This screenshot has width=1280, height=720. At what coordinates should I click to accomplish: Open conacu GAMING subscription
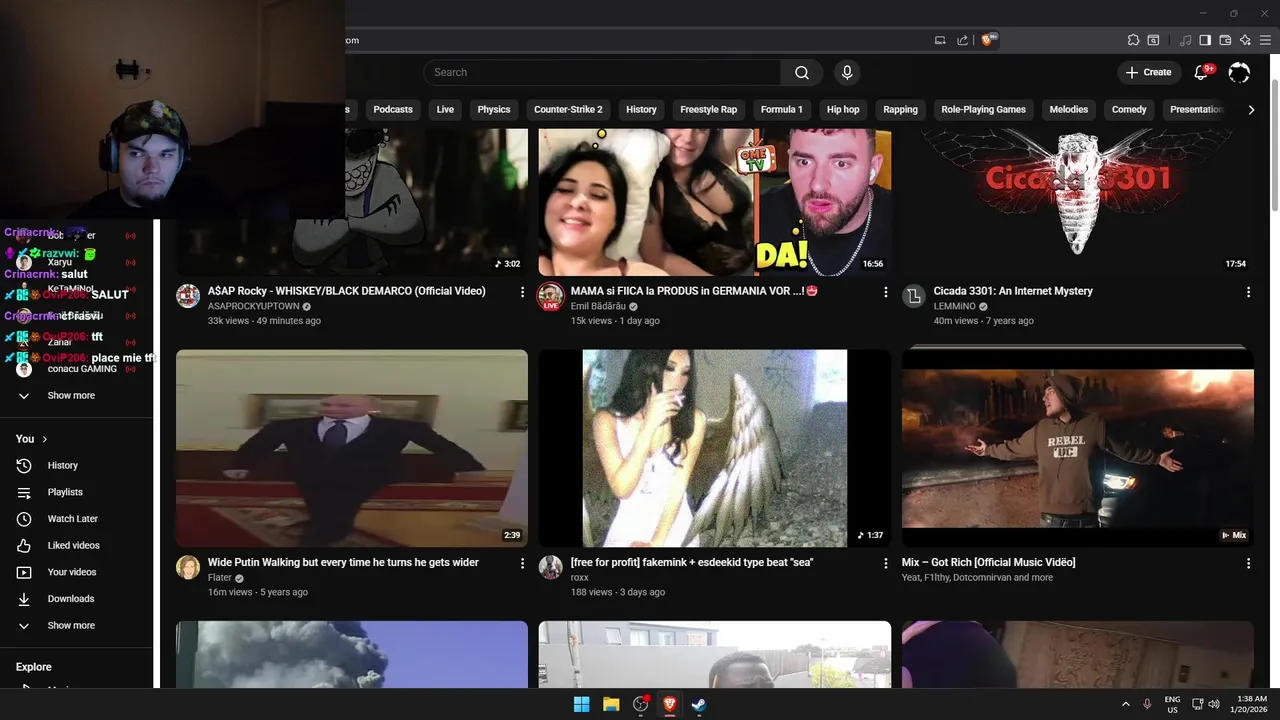(x=80, y=369)
